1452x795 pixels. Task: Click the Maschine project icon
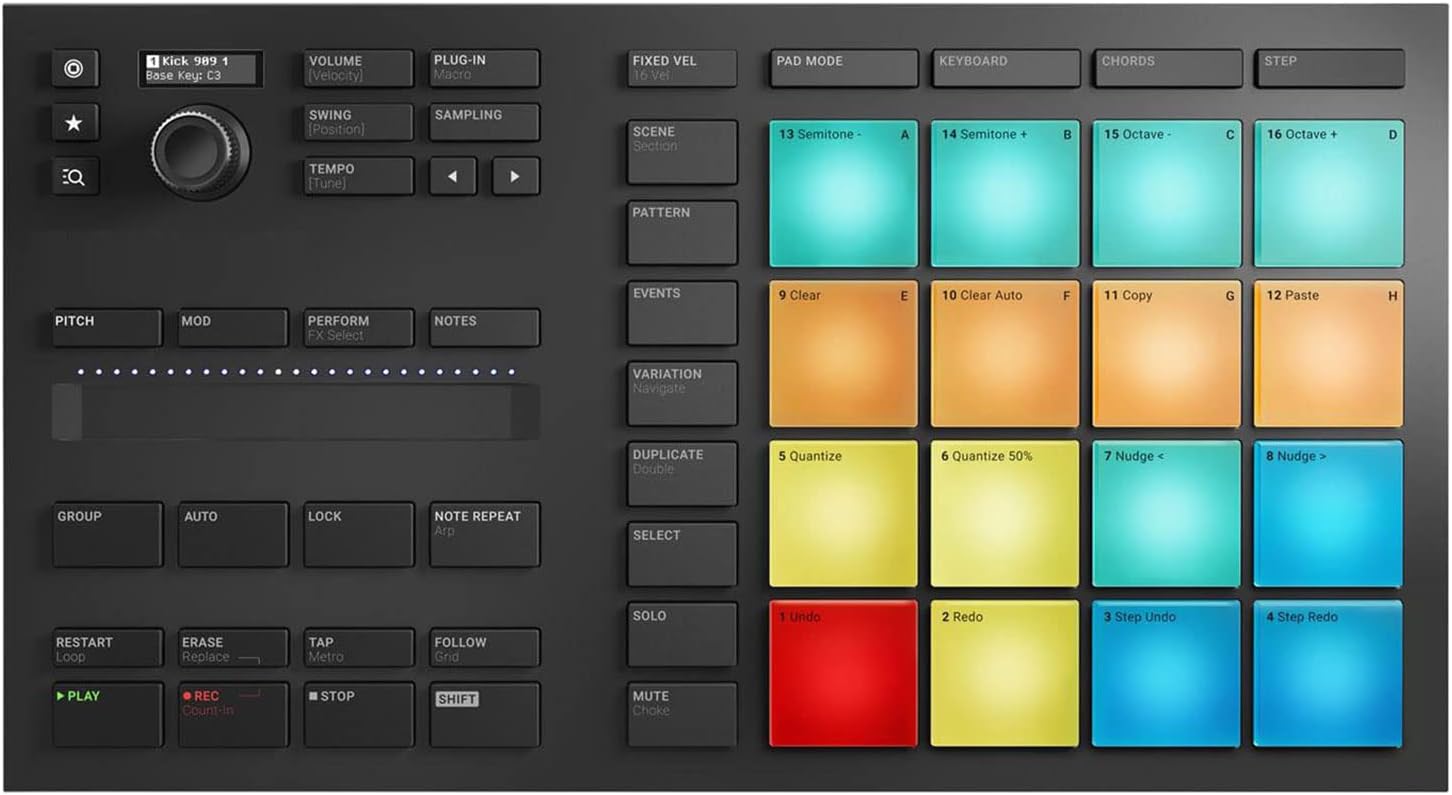73,68
